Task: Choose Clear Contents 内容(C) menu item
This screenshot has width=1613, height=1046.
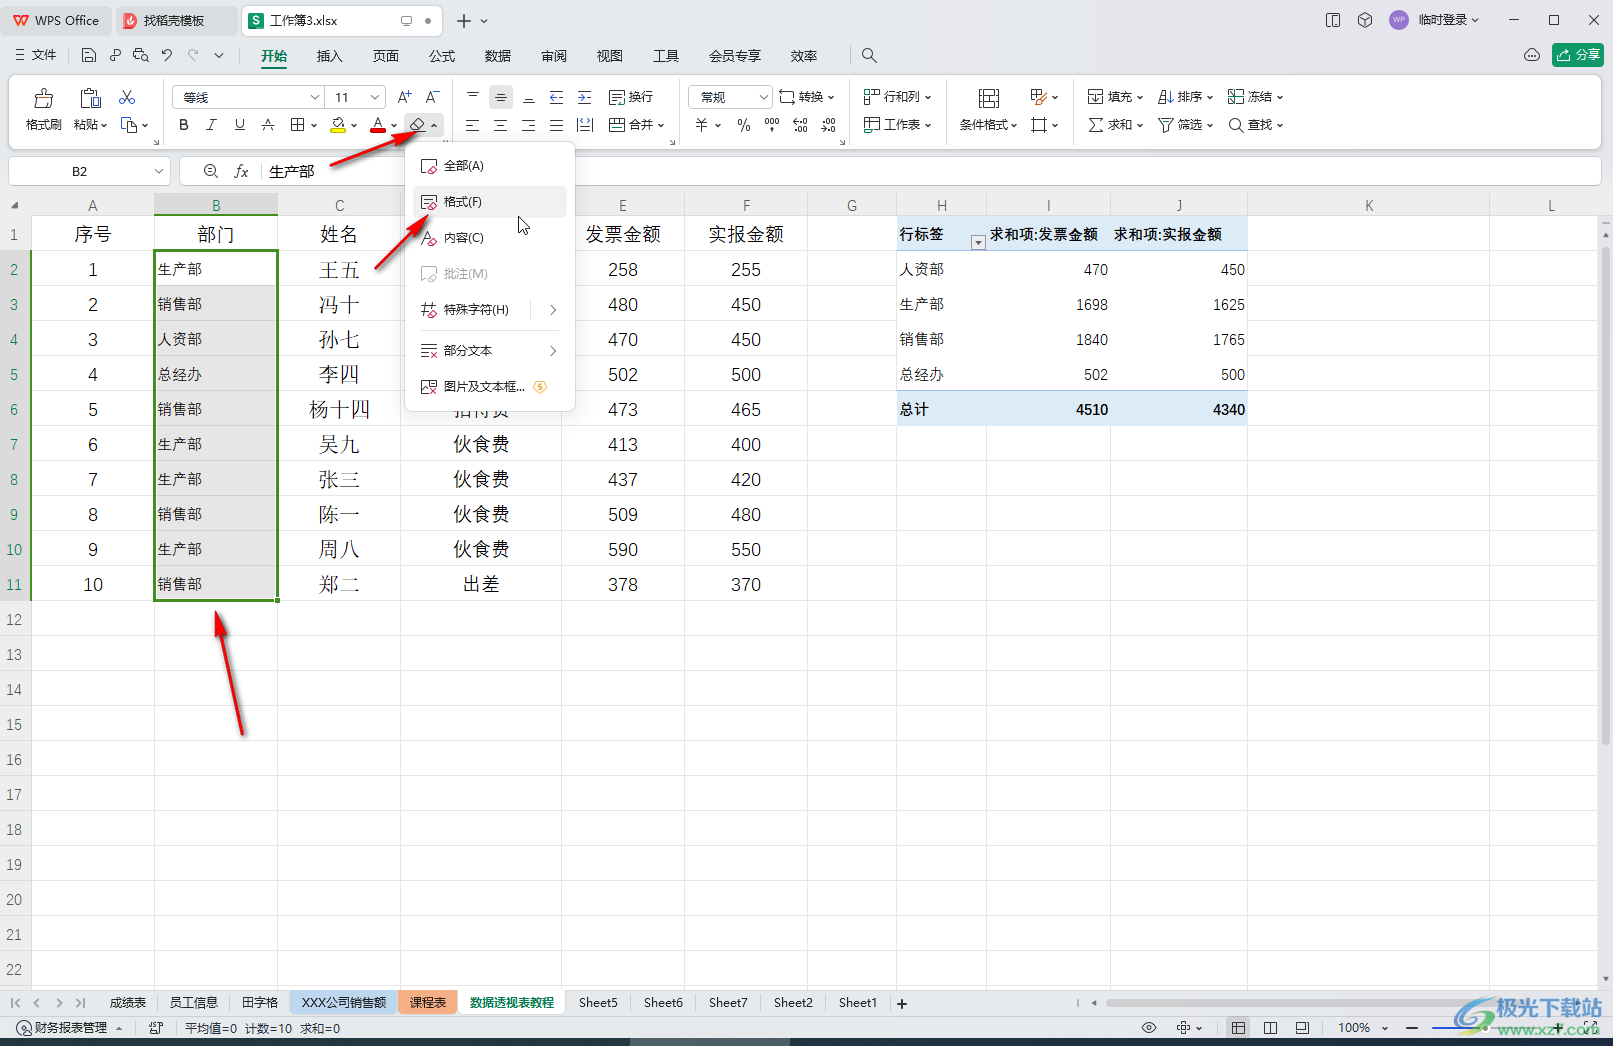Action: (490, 238)
